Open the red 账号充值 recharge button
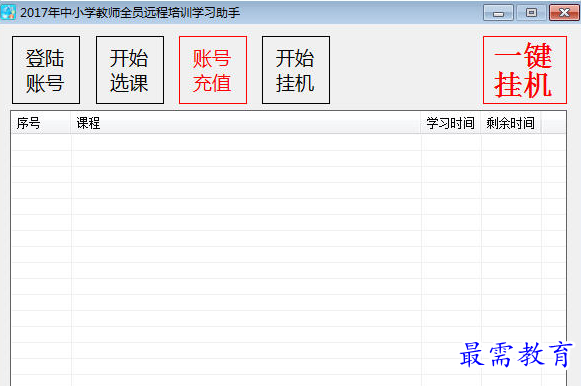Image resolution: width=581 pixels, height=386 pixels. tap(213, 70)
